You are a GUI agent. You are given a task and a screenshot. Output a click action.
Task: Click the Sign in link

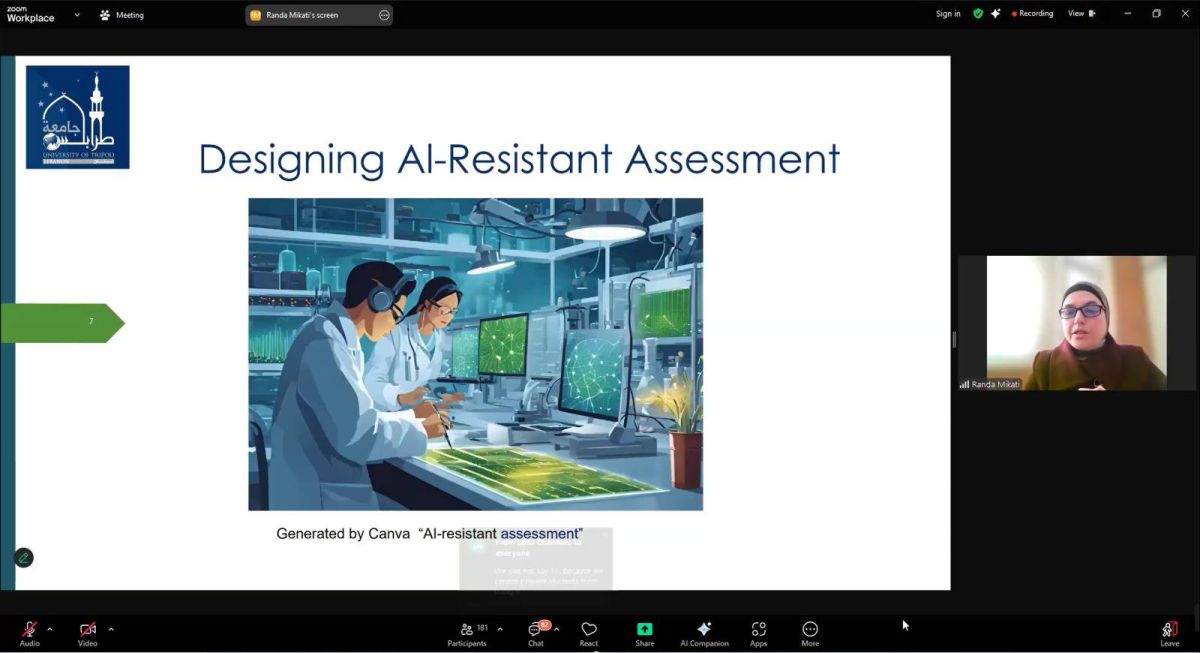click(x=948, y=14)
